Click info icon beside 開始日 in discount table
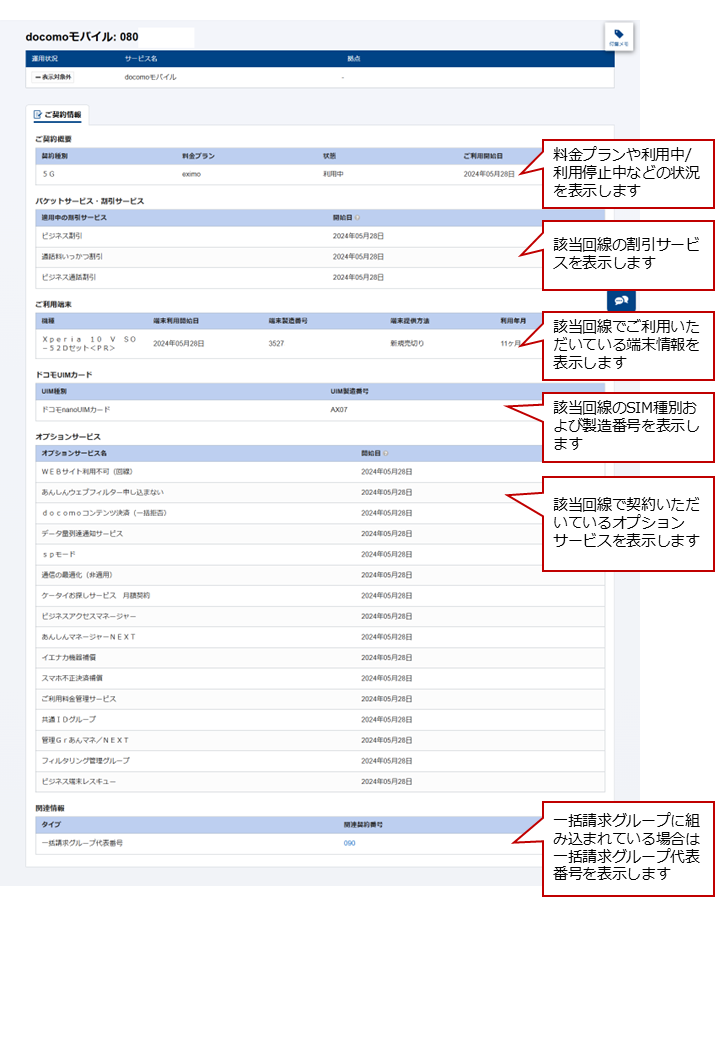Image resolution: width=720 pixels, height=1040 pixels. (x=358, y=218)
